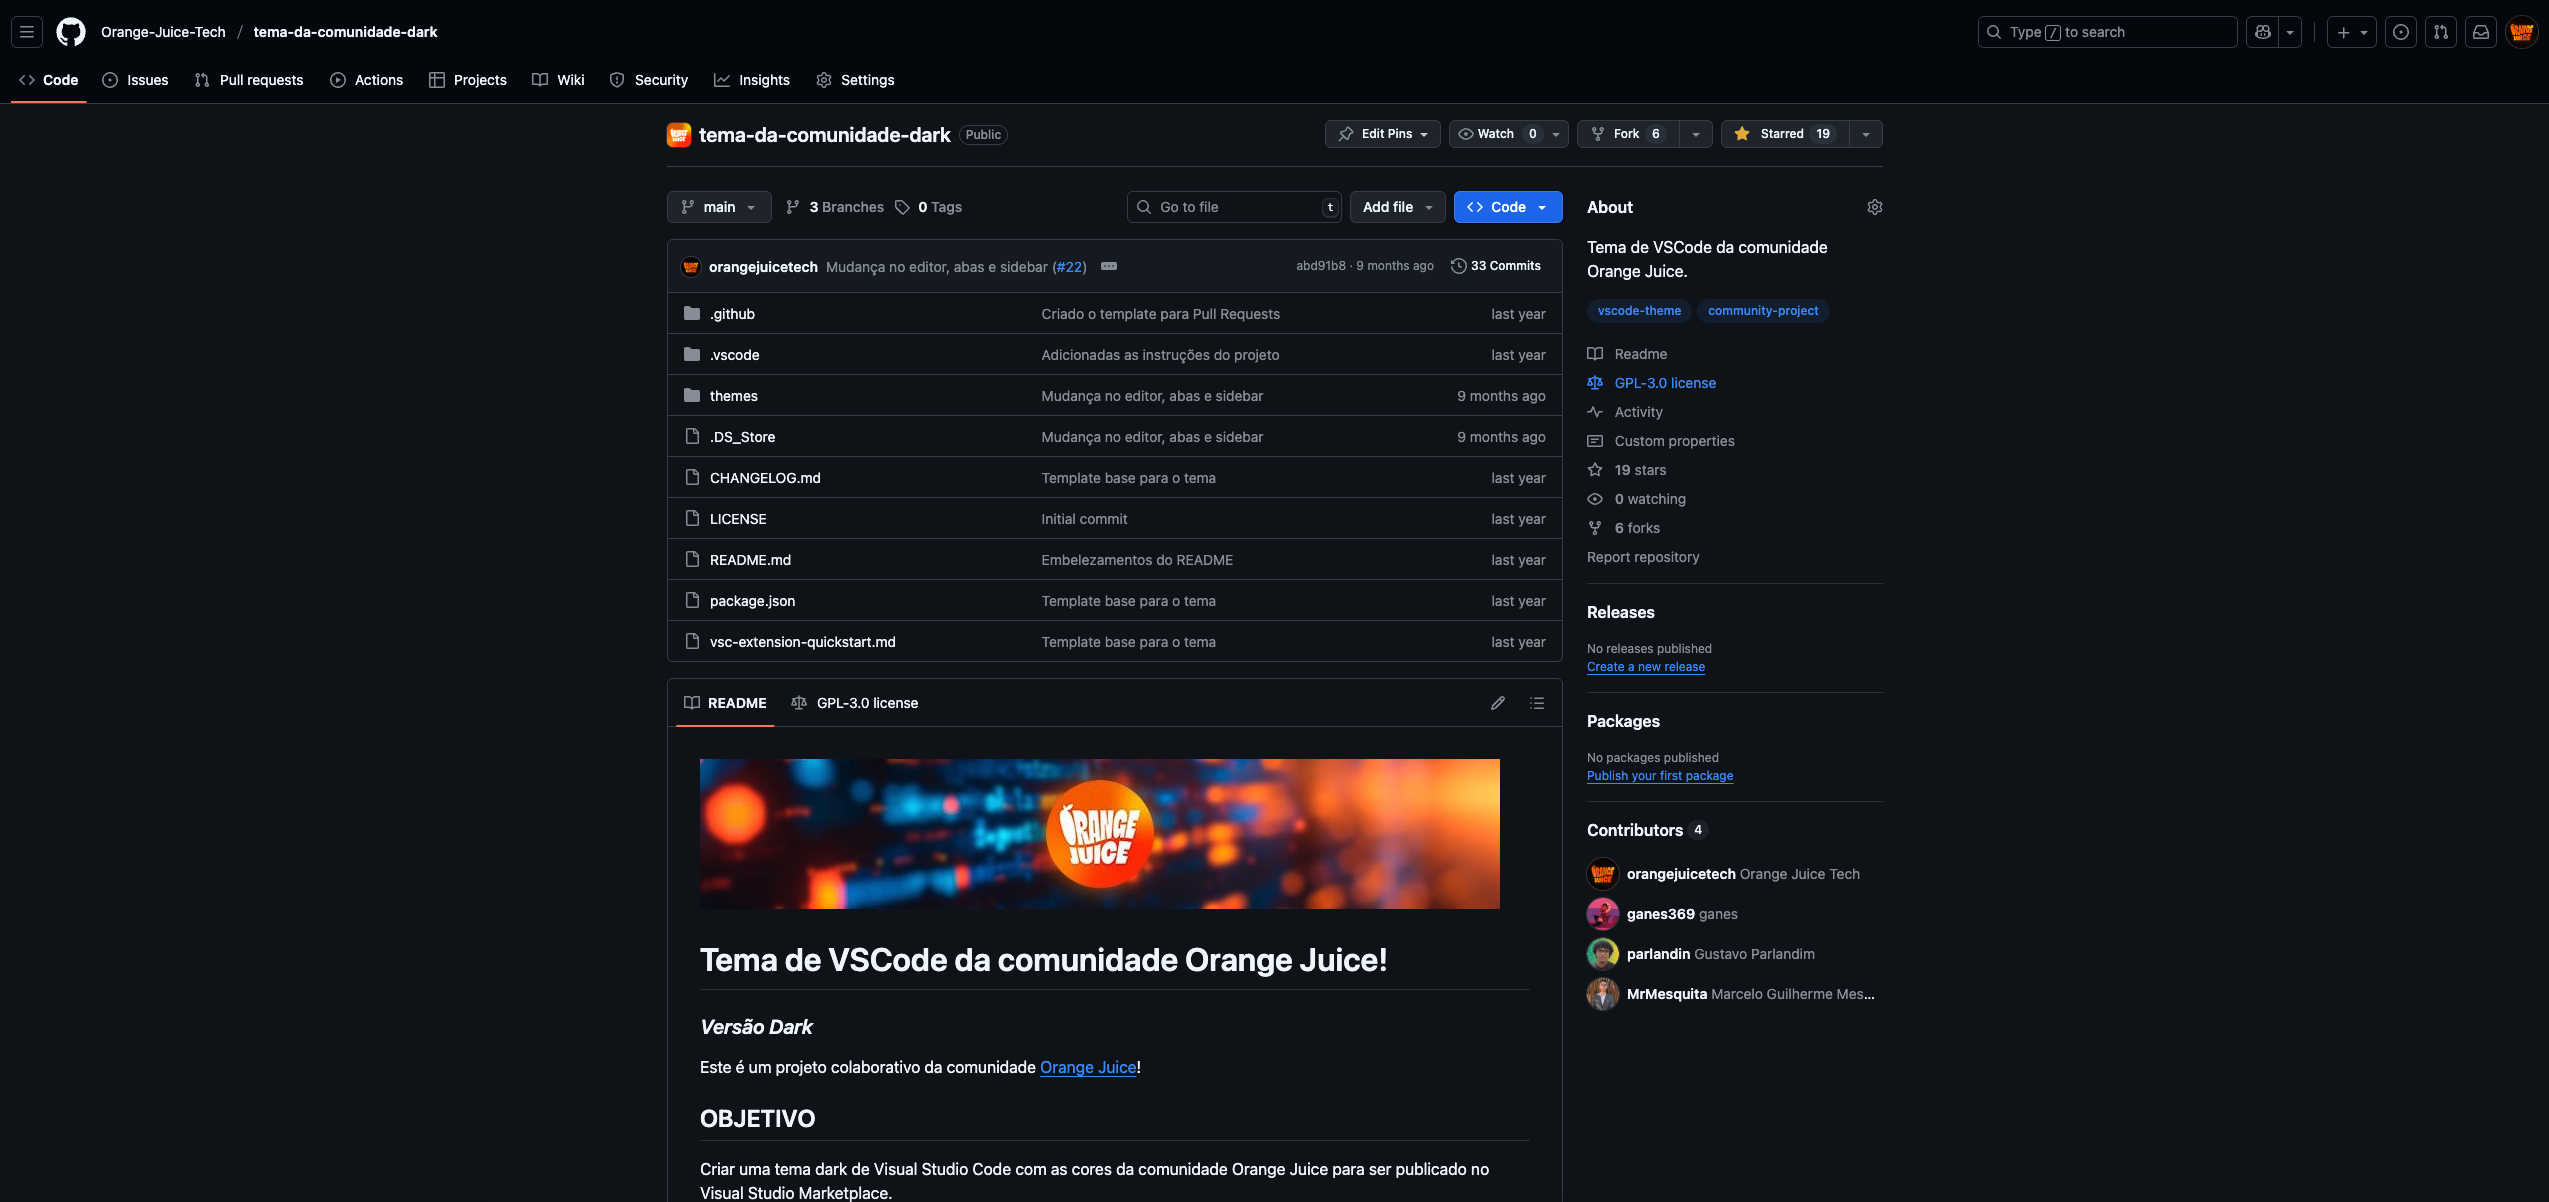The width and height of the screenshot is (2549, 1202).
Task: Open MrMesquita contributor avatar
Action: 1602,994
